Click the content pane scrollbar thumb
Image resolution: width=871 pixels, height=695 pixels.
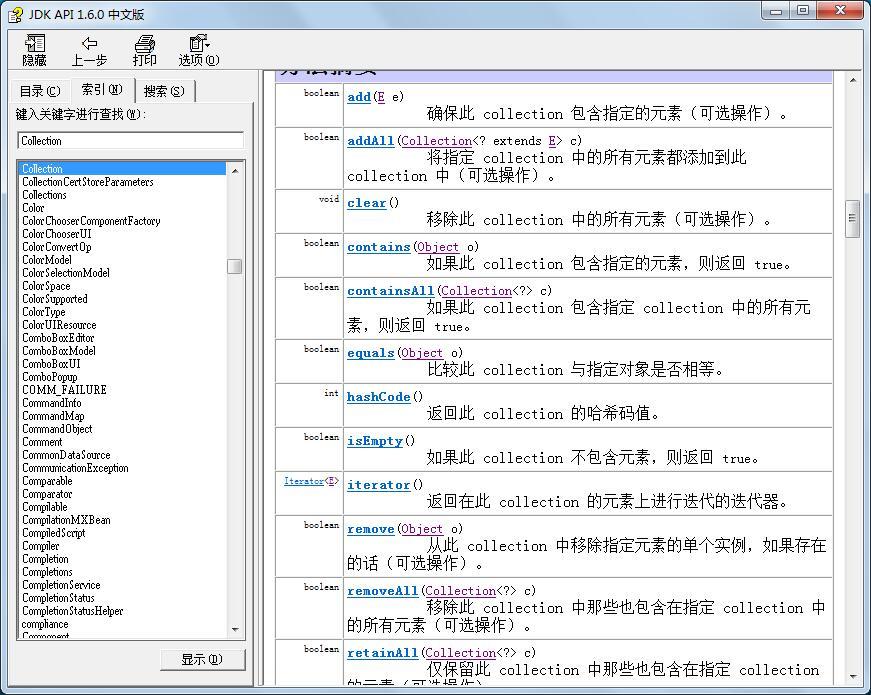pyautogui.click(x=852, y=218)
